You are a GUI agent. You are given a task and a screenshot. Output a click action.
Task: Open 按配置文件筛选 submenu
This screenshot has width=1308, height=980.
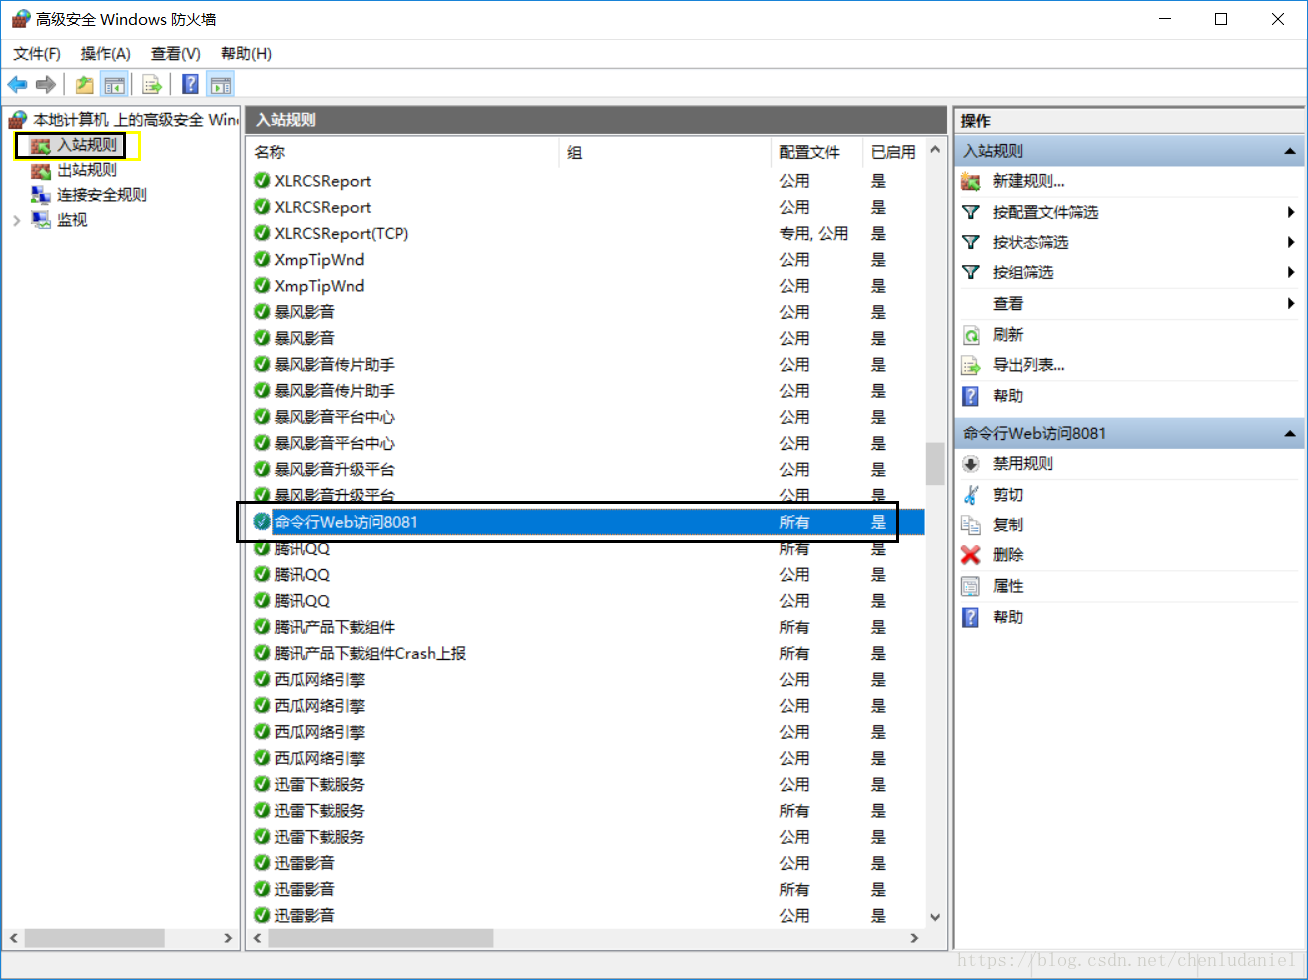coord(1045,212)
